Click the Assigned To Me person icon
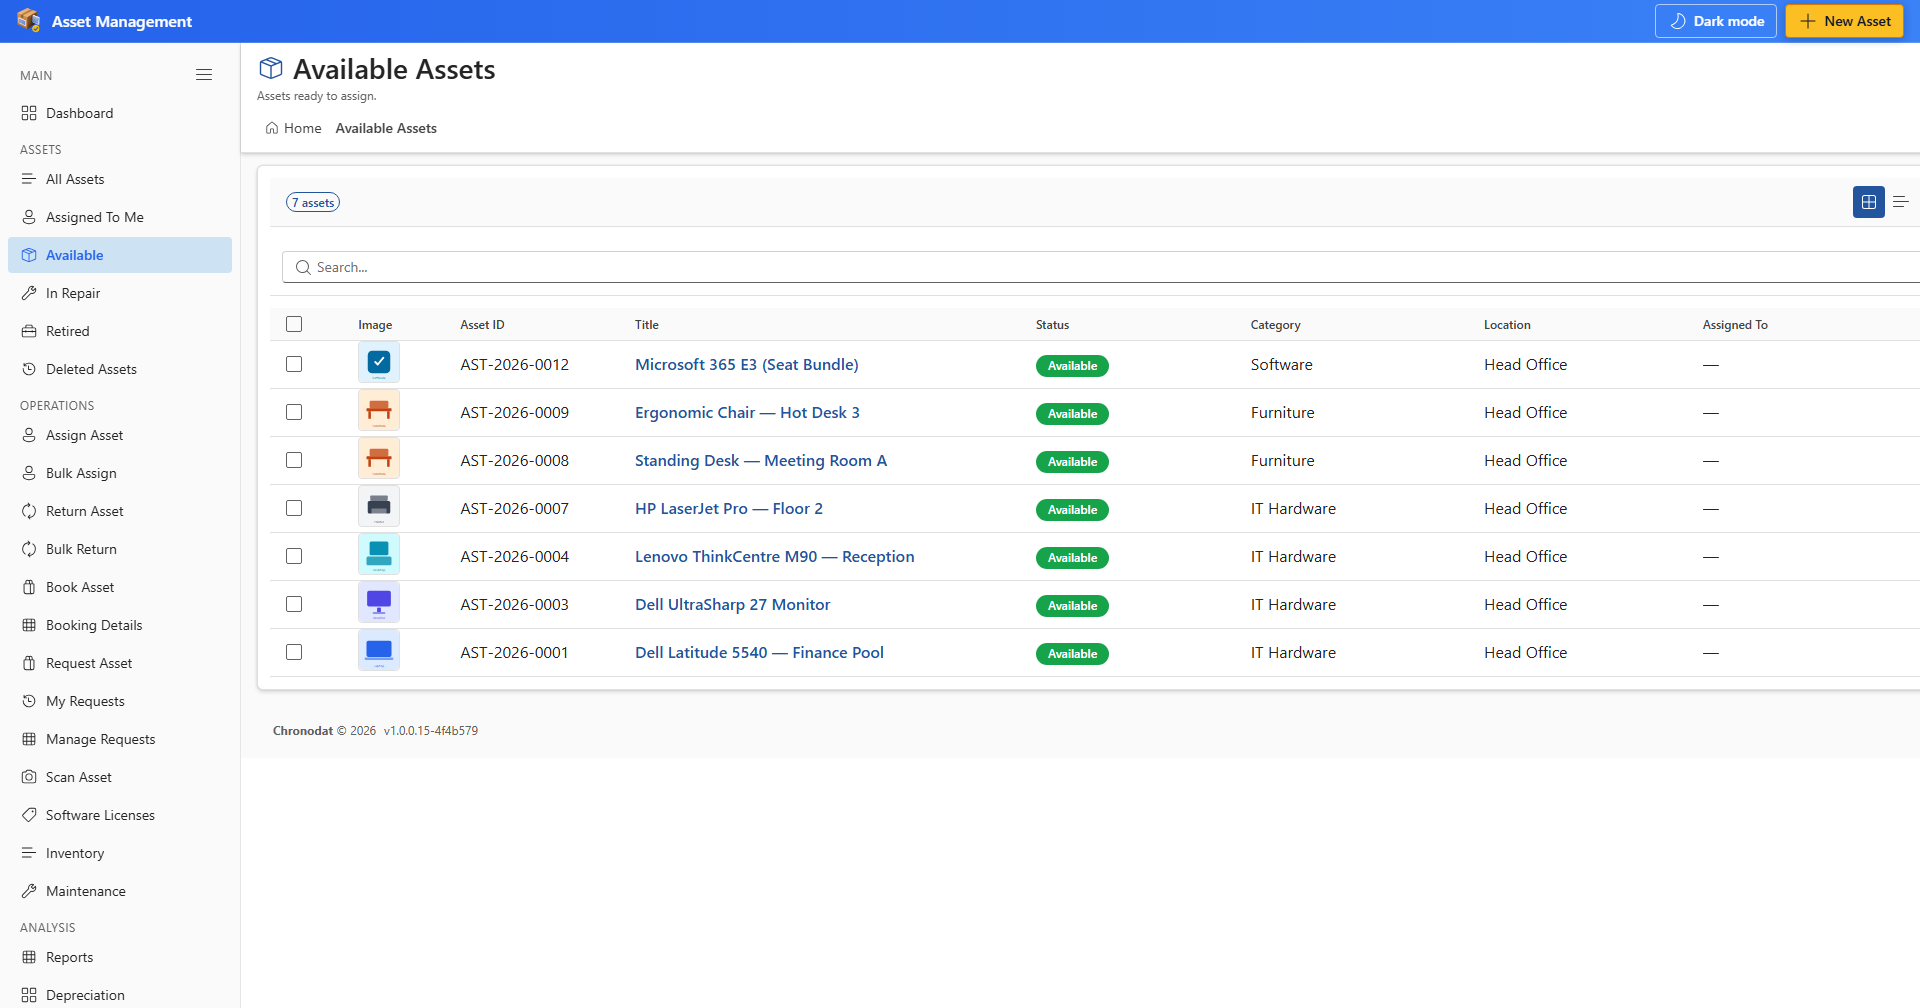 pos(29,217)
